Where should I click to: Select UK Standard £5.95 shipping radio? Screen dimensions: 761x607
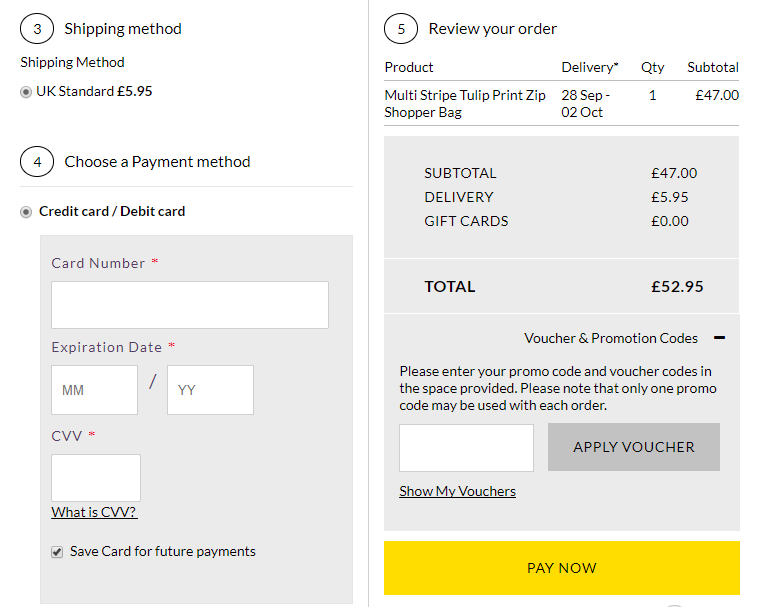[x=26, y=92]
